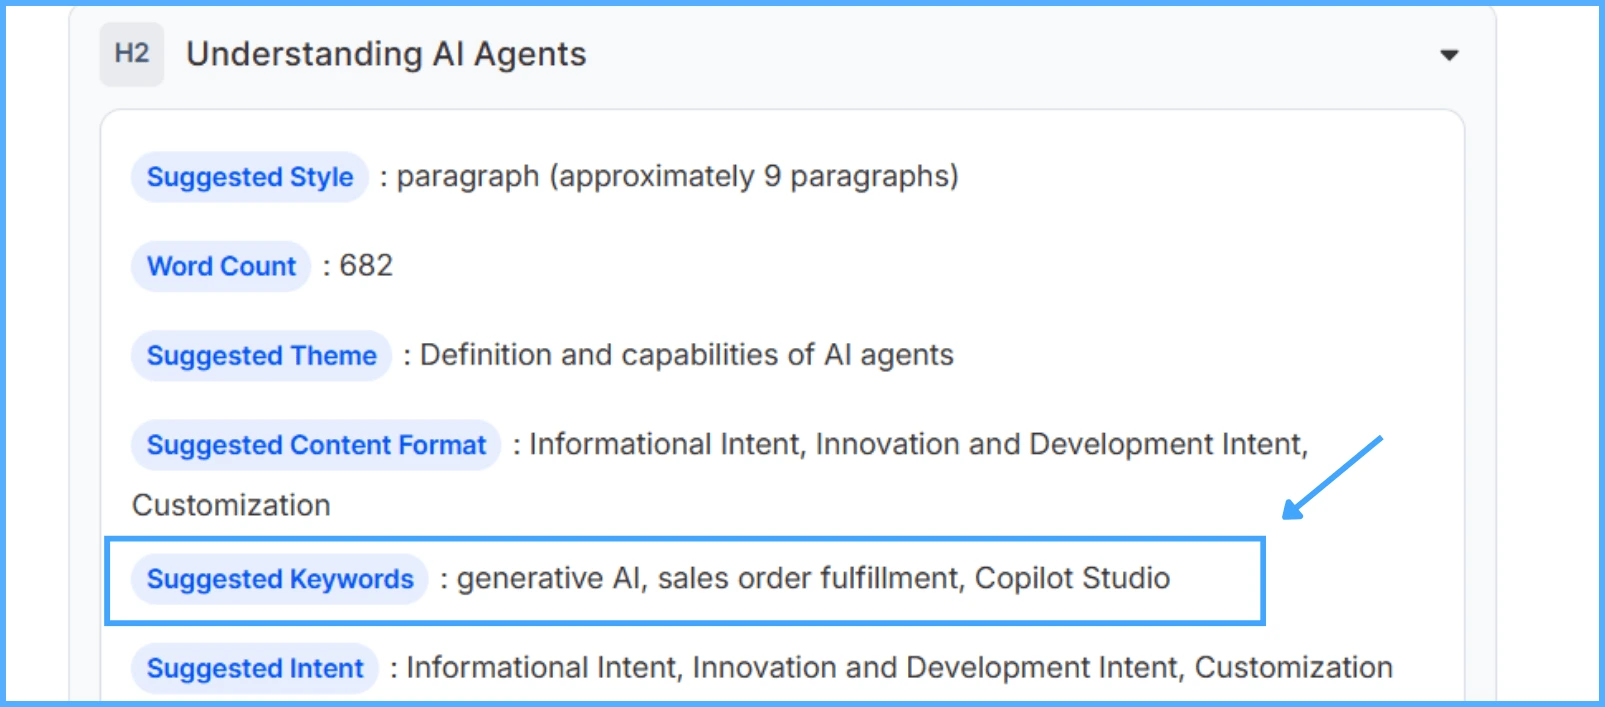Click the Suggested Style label
Screen dimensions: 1605x707
point(250,177)
